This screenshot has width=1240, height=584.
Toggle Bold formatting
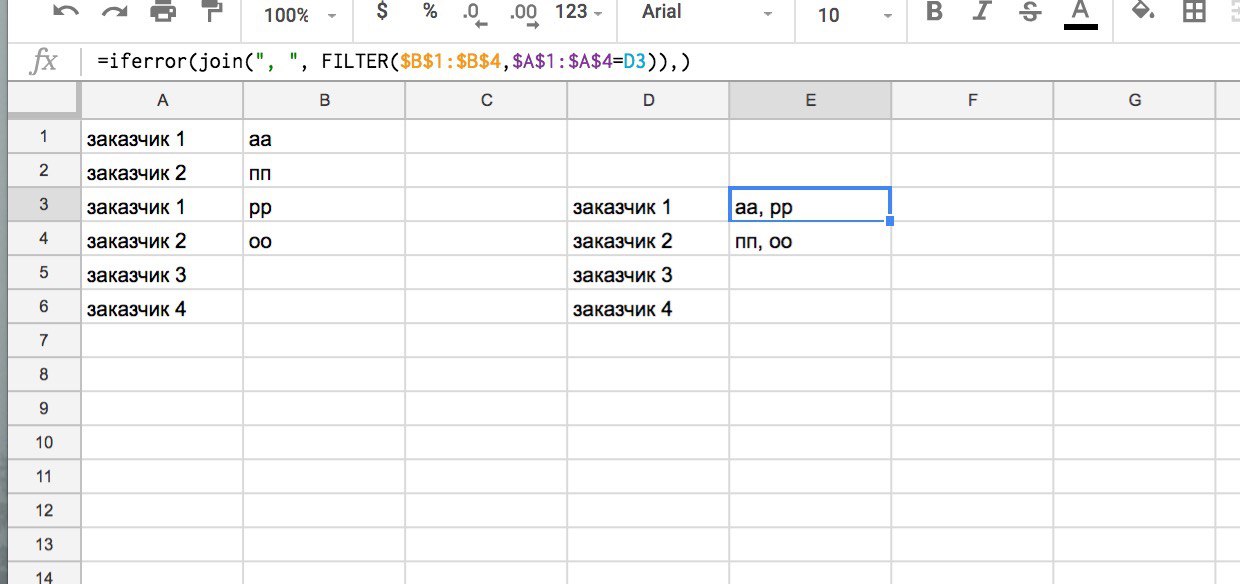click(x=935, y=12)
